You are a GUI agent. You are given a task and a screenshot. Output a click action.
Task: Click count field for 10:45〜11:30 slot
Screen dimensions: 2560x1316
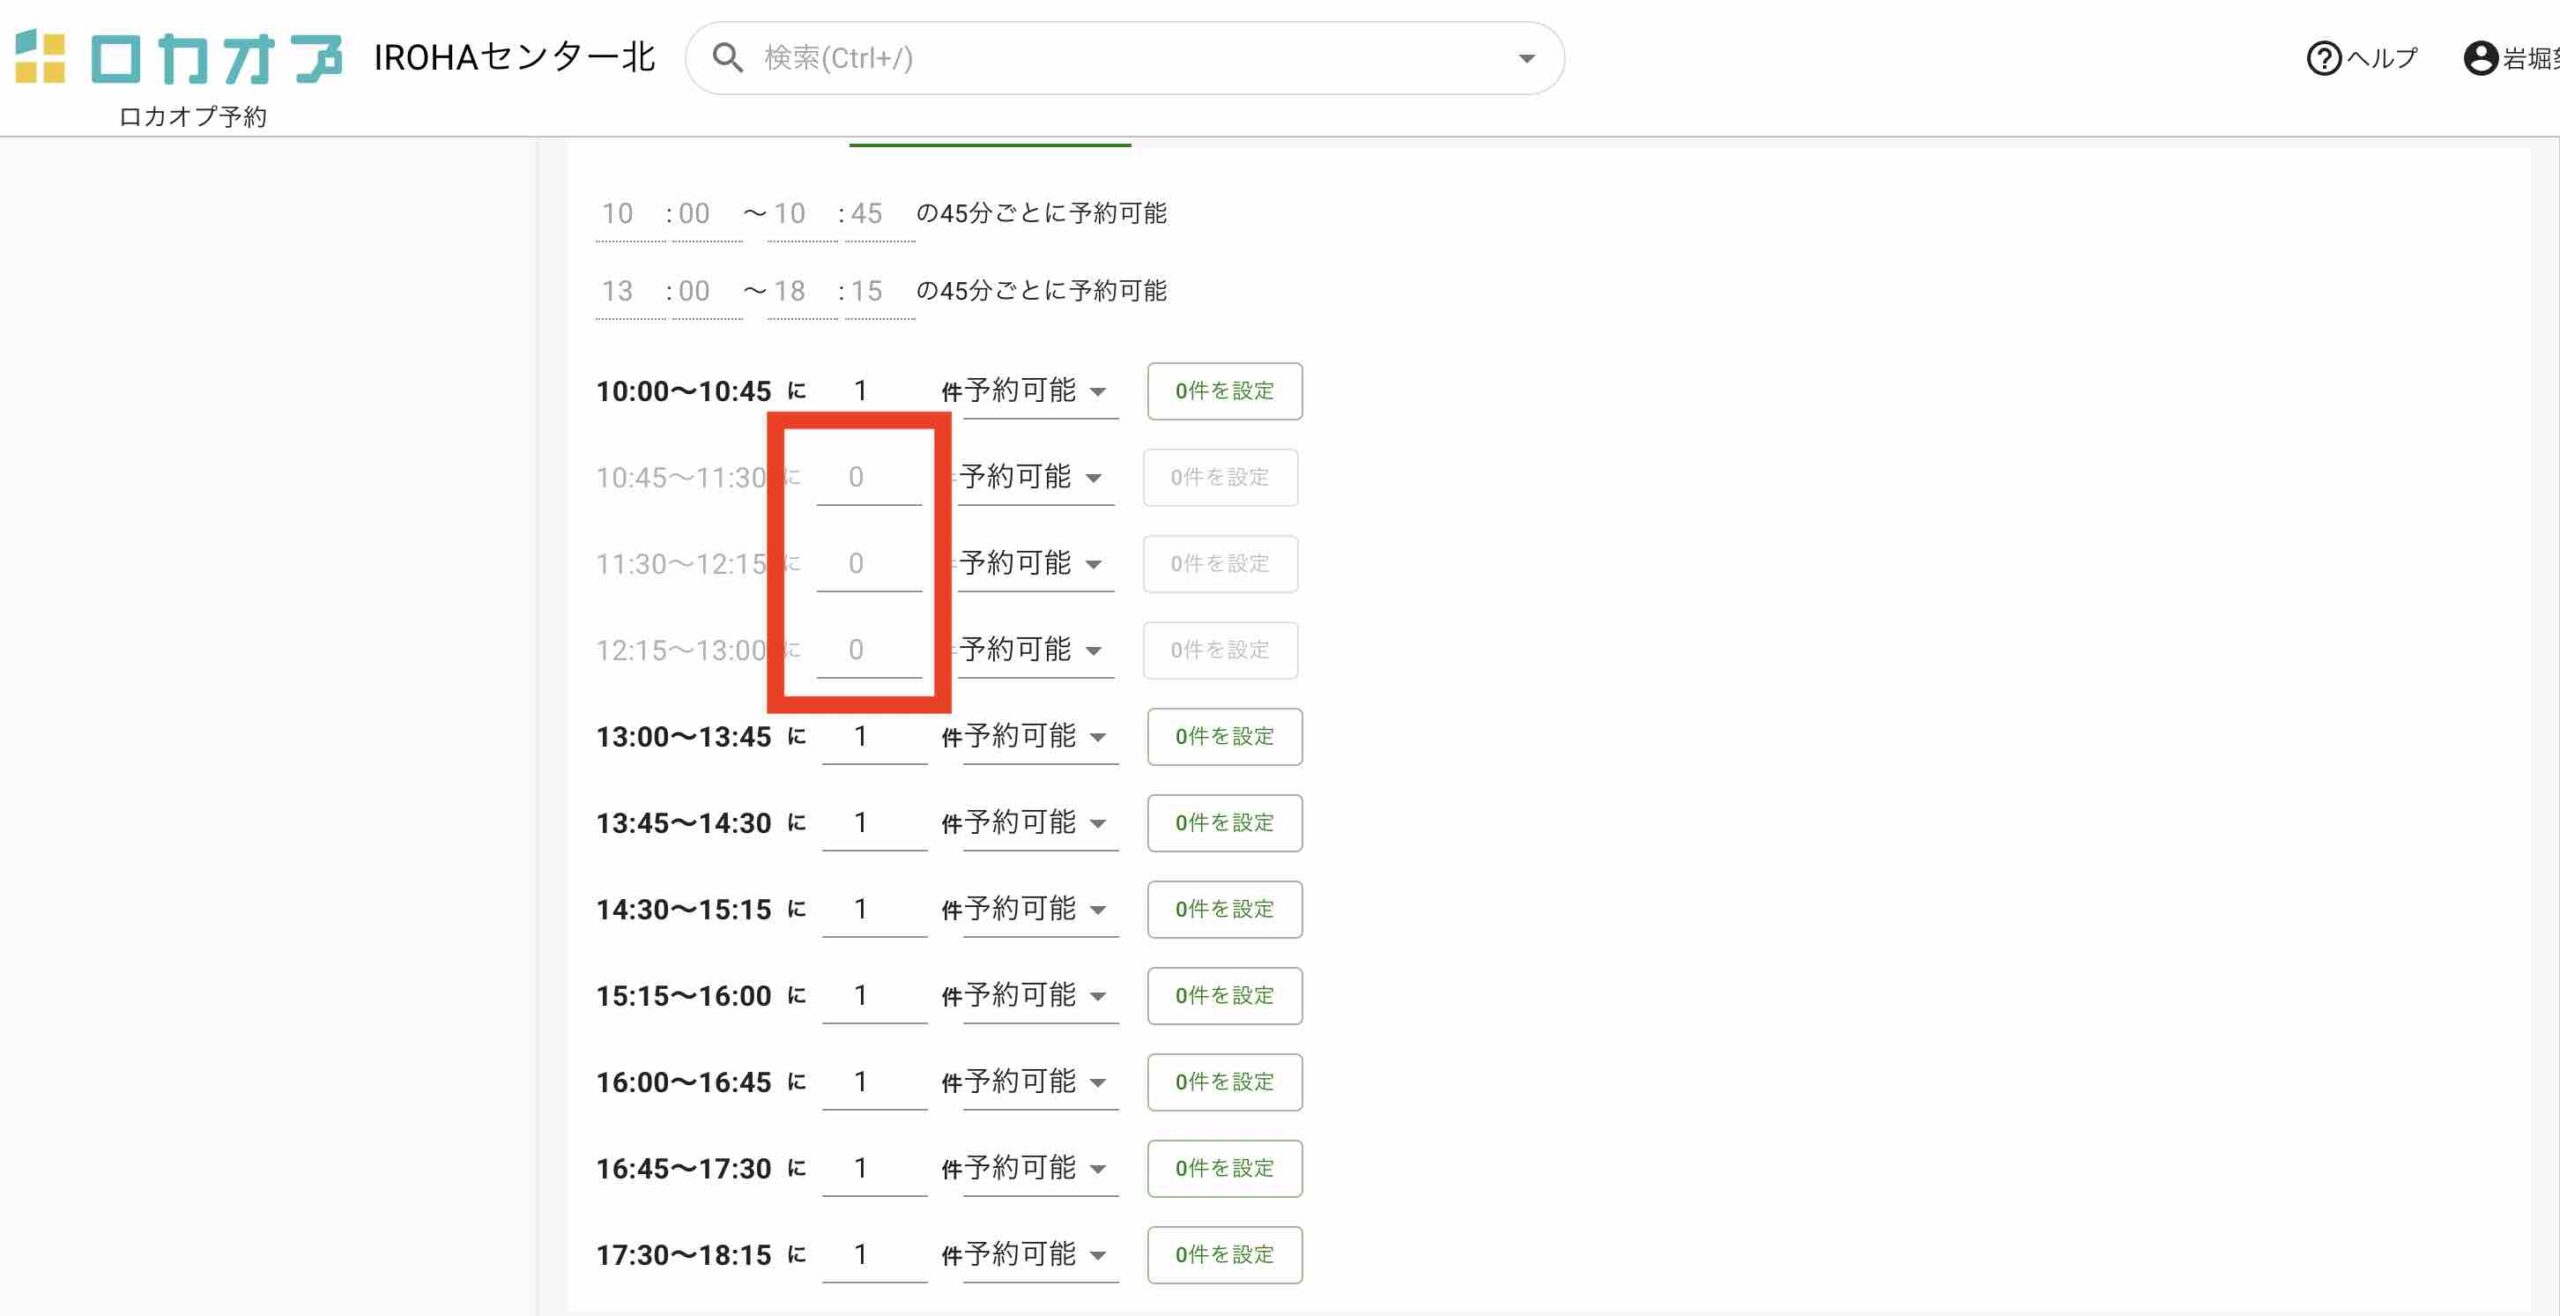(868, 477)
